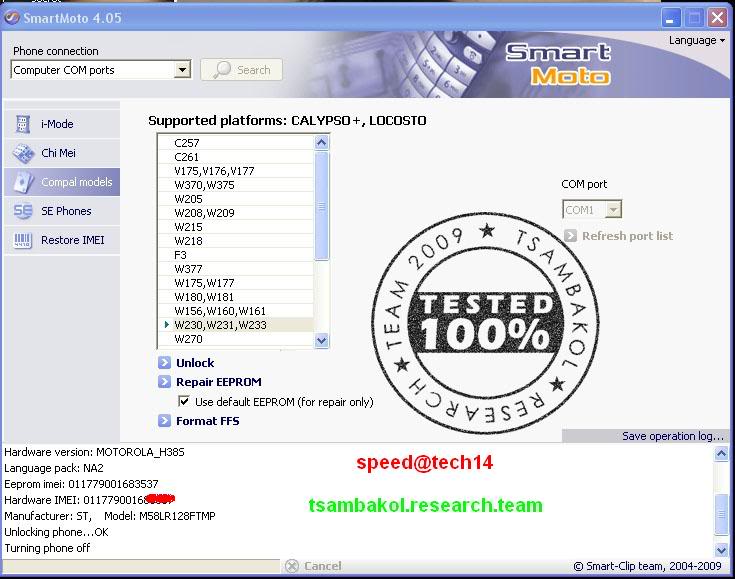Toggle Use default EEPROM checkbox
This screenshot has width=735, height=579.
tap(184, 401)
